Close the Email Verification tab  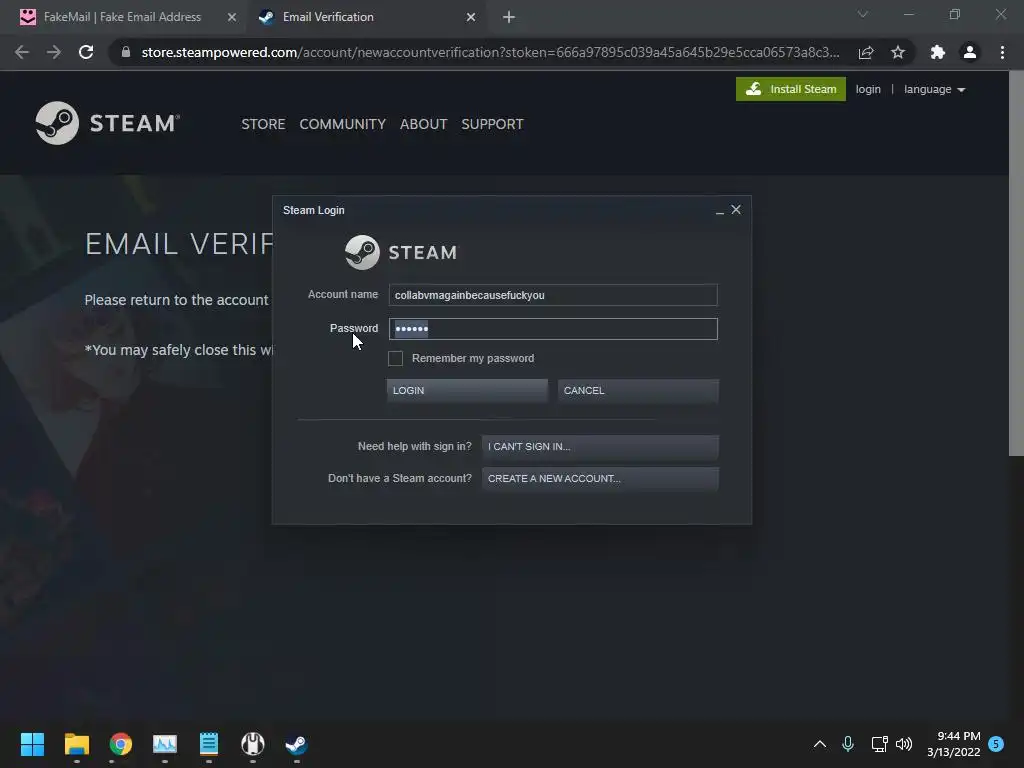[471, 18]
